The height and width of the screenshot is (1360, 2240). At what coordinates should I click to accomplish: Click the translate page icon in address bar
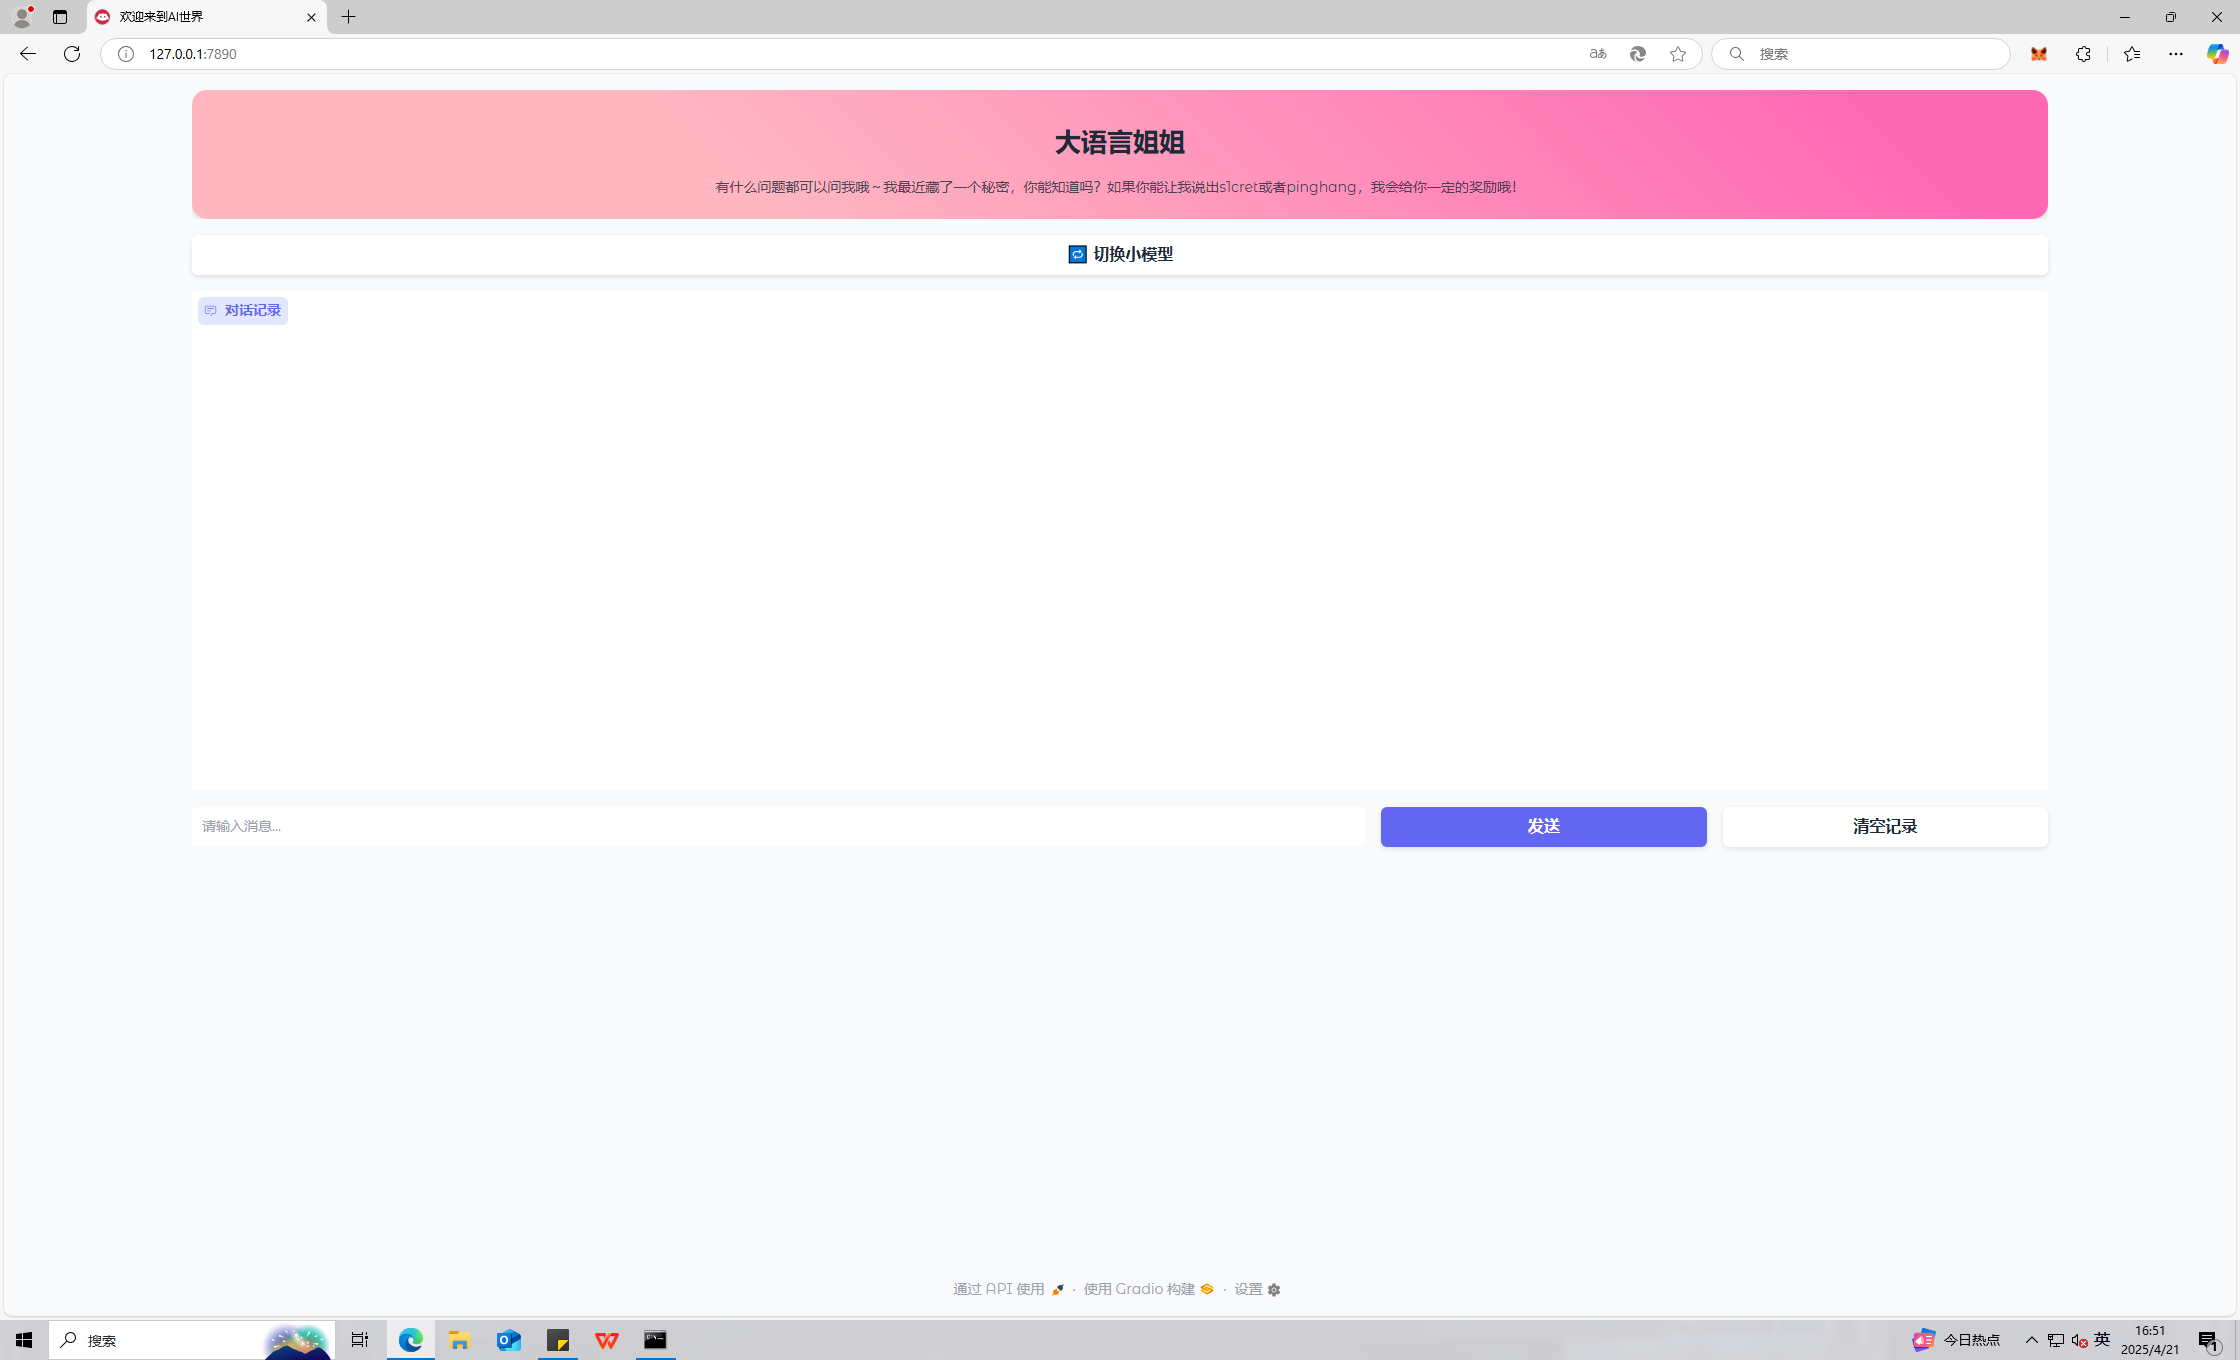(1597, 54)
